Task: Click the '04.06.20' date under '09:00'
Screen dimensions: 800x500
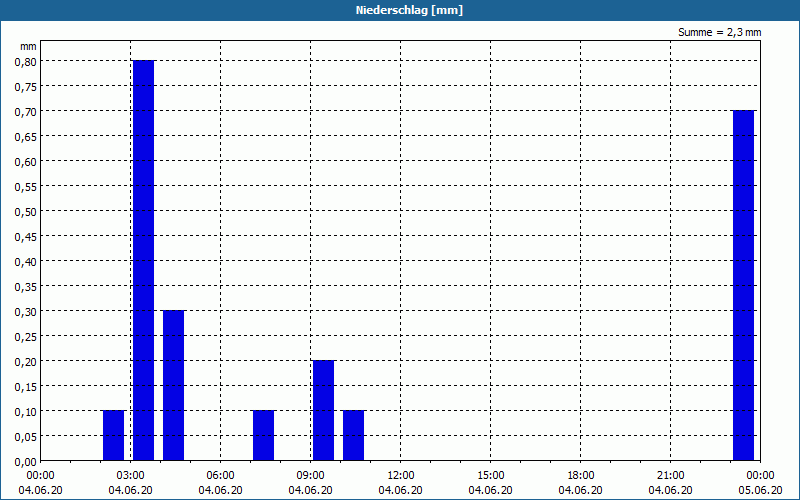Action: pyautogui.click(x=310, y=490)
